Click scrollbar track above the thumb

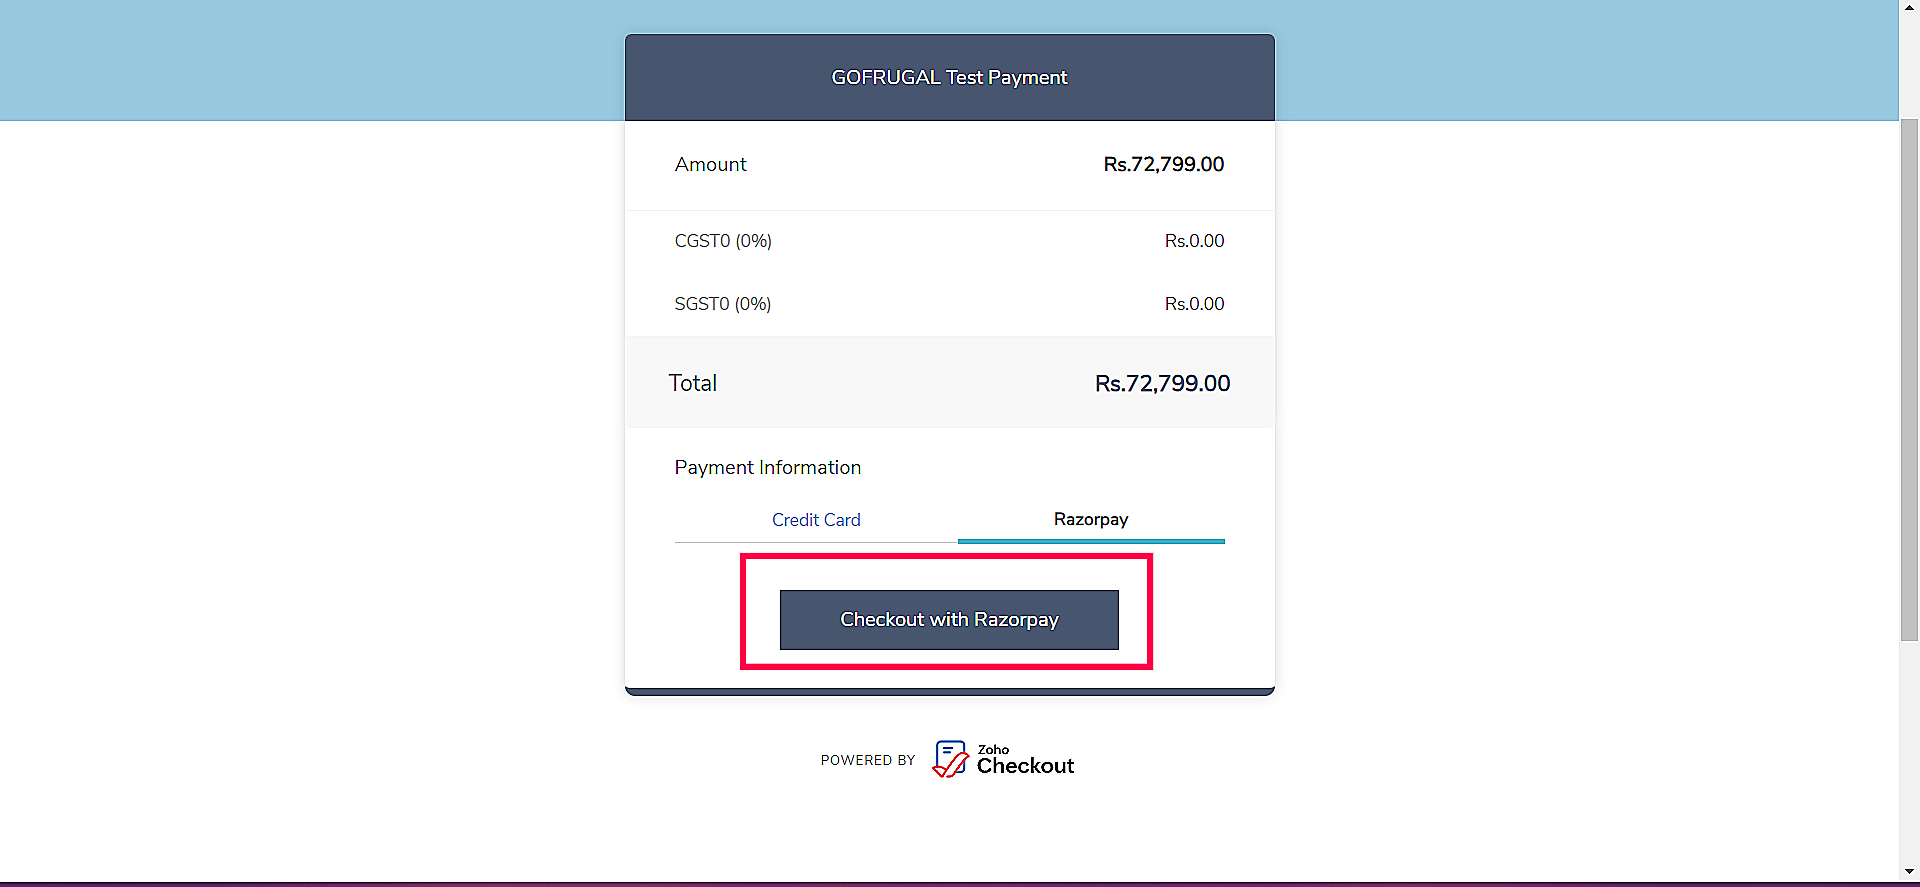coord(1909,60)
